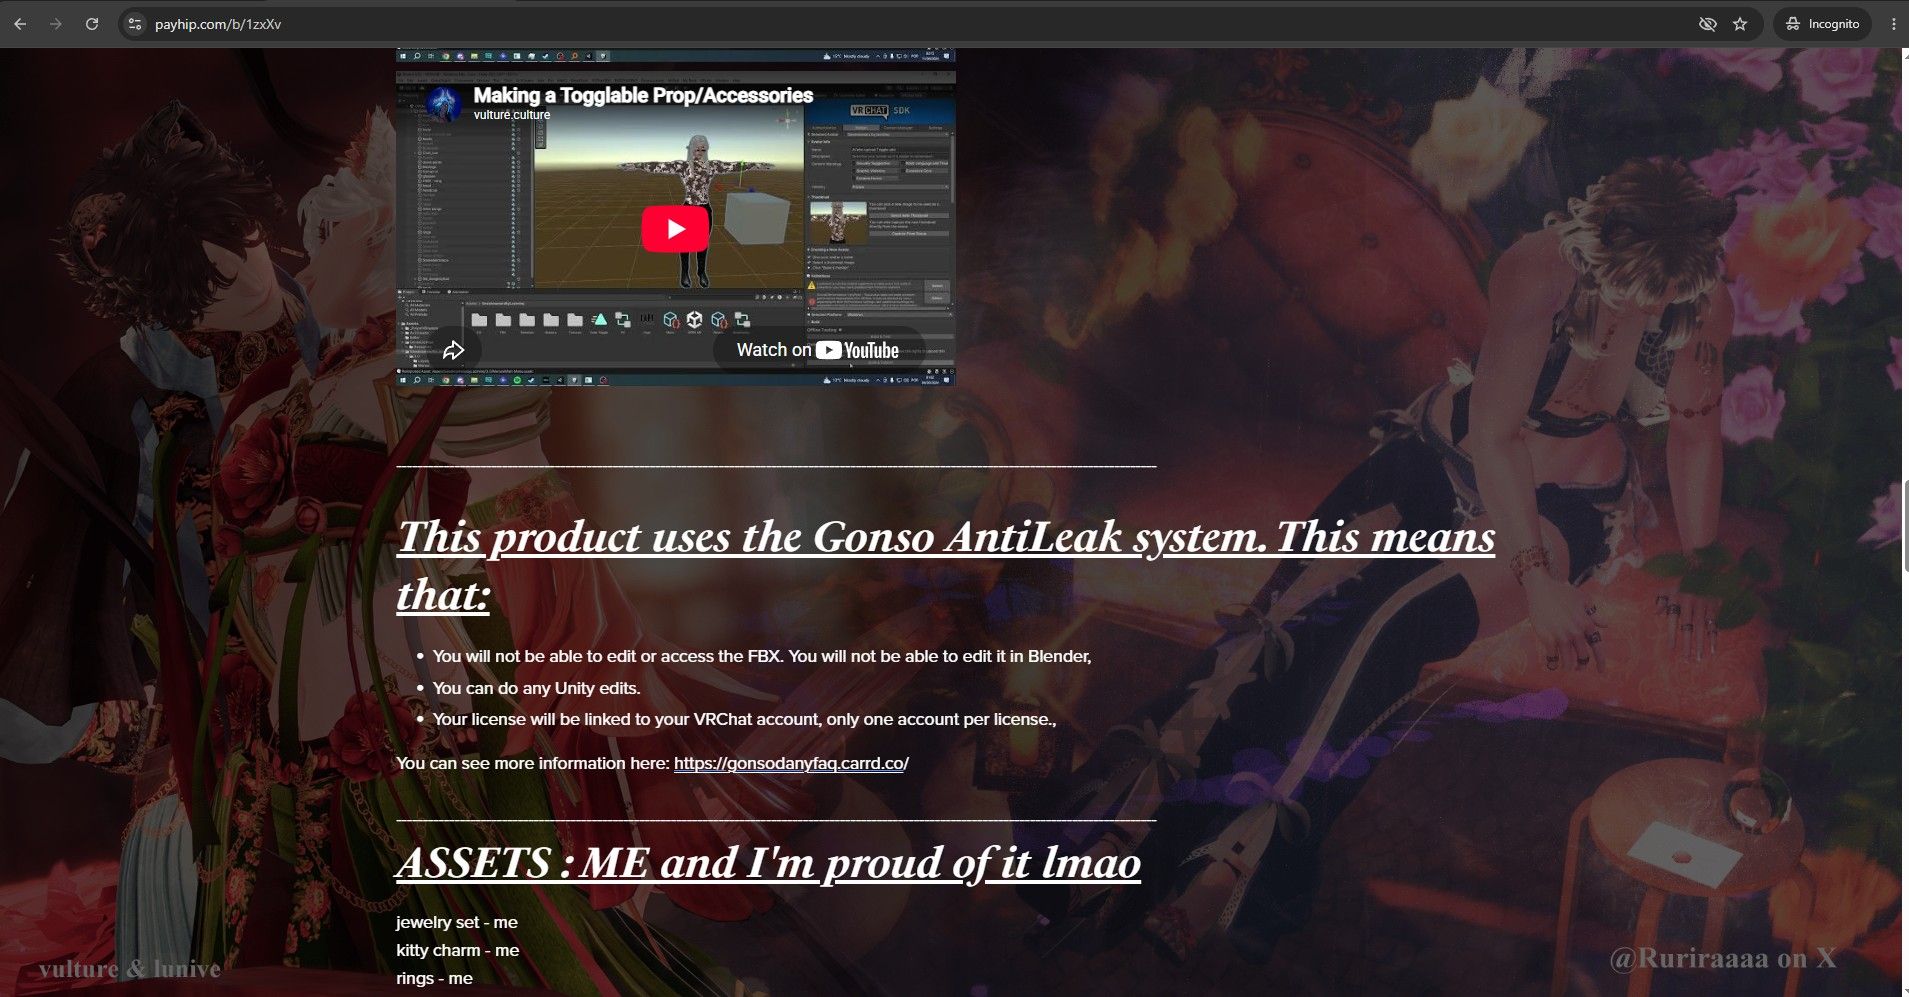1909x997 pixels.
Task: Click the page vertical scrollbar thumb
Action: (1905, 525)
